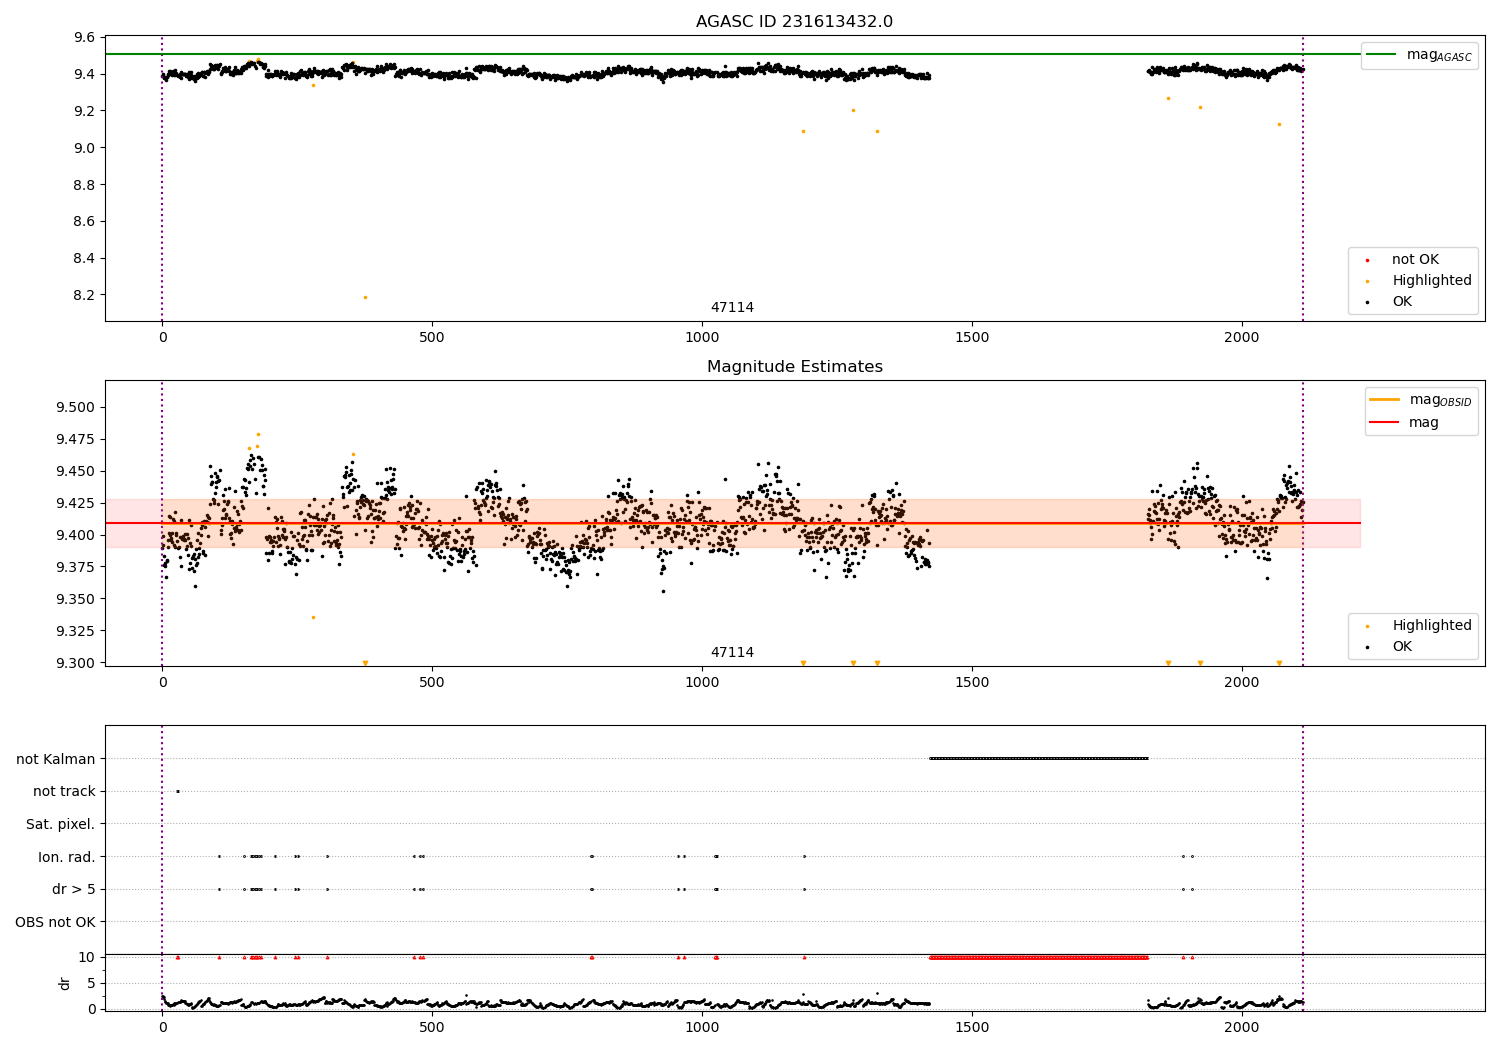
Task: Click the 'Magnitude Estimates' subplot title
Action: pos(794,367)
